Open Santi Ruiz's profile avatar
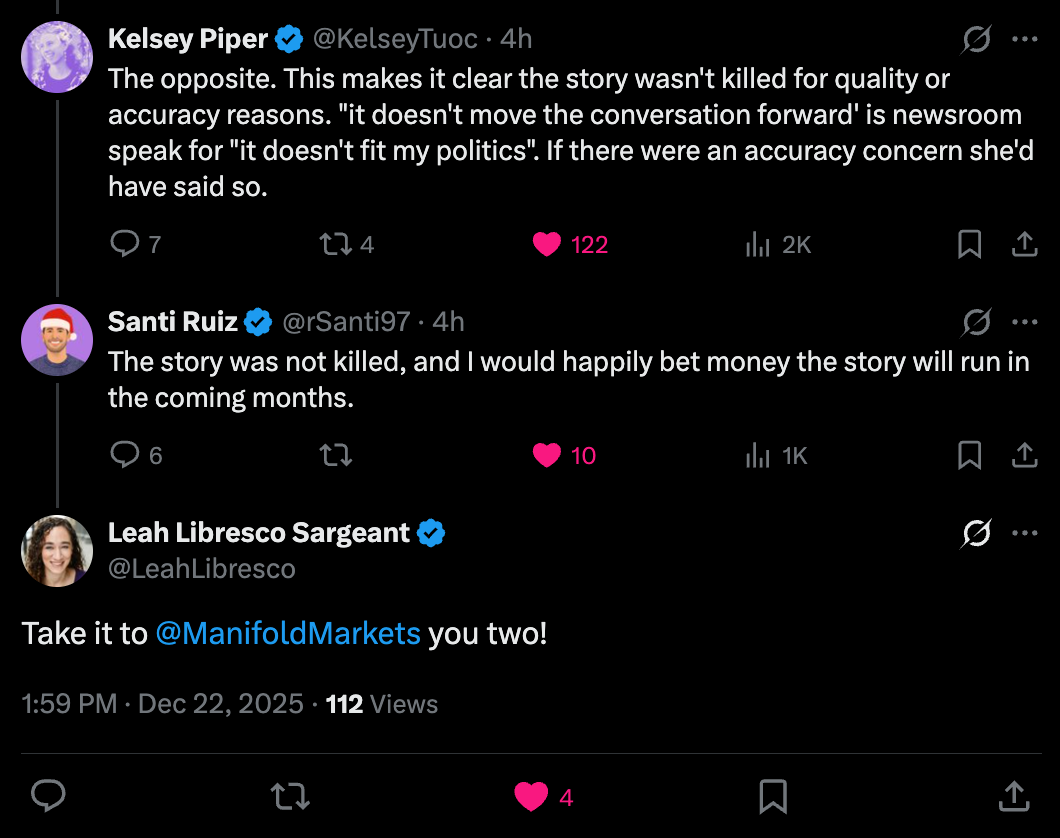 click(x=57, y=340)
